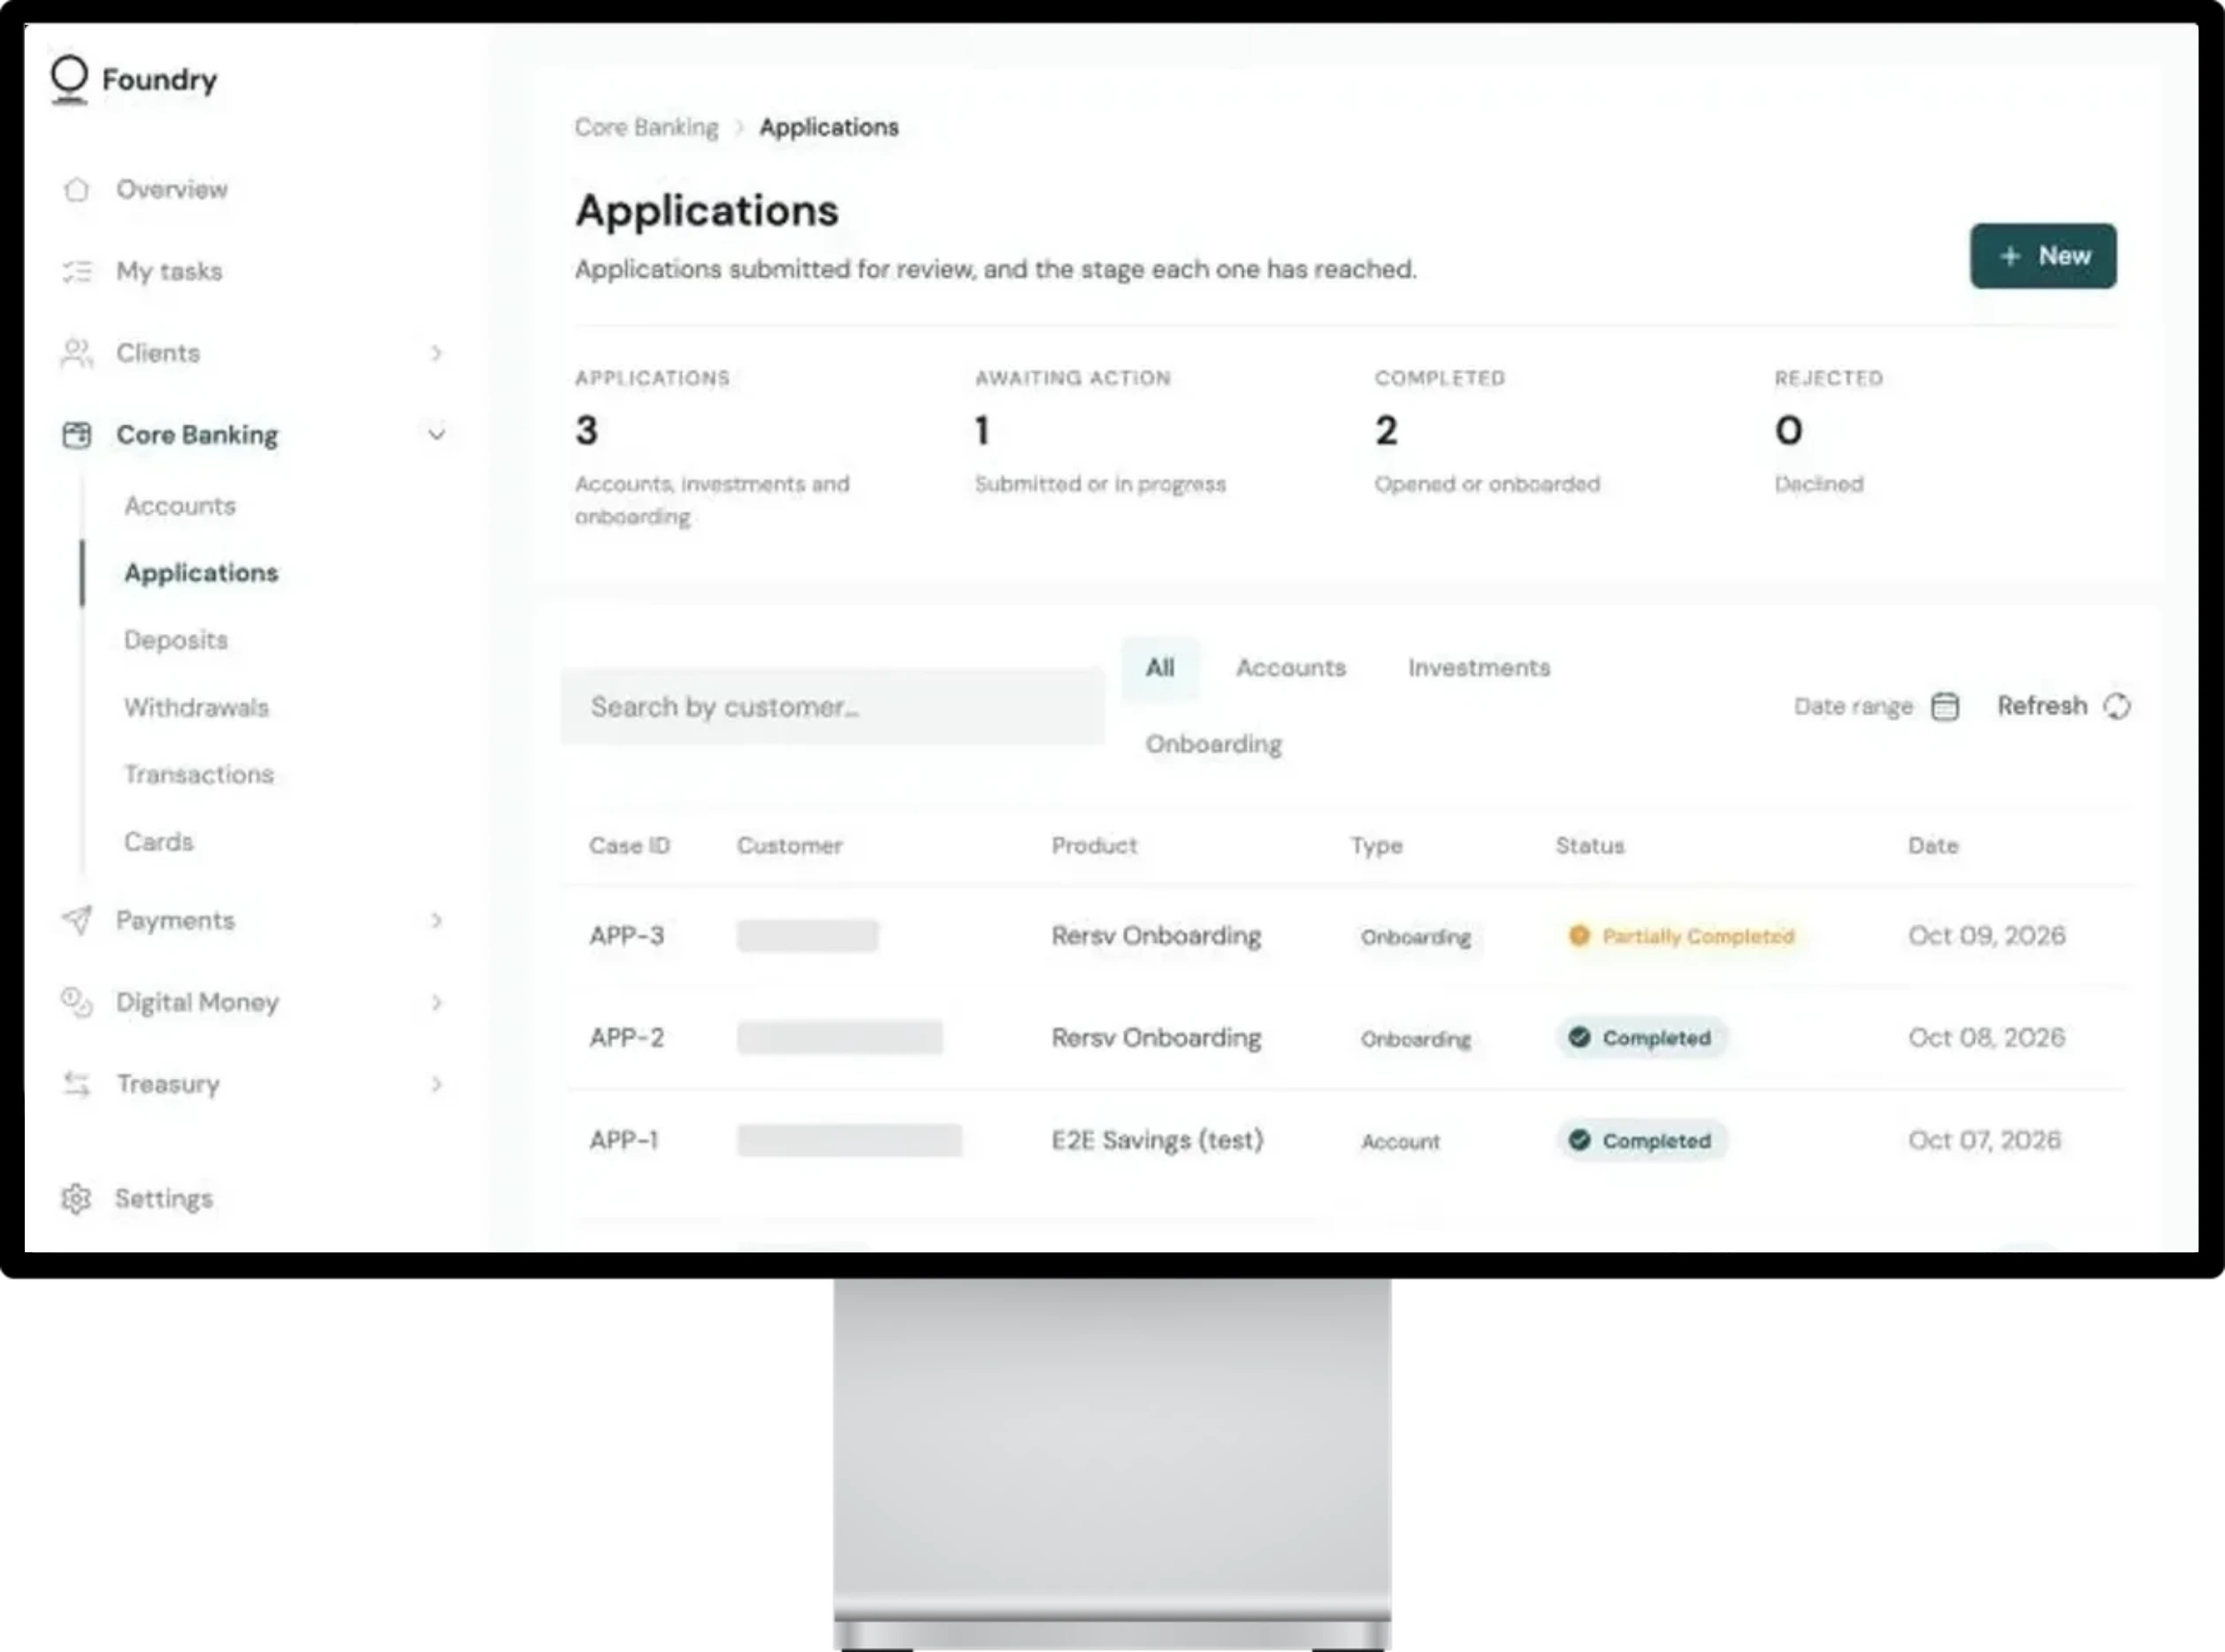The image size is (2225, 1652).
Task: Select Applications in the sidebar
Action: [x=201, y=573]
